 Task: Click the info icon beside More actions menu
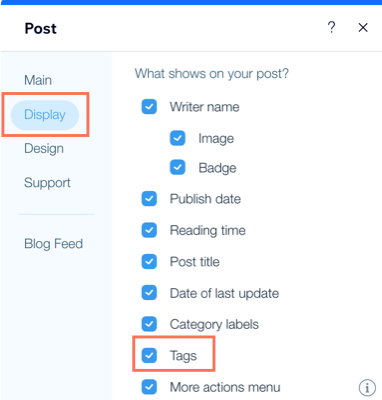pos(367,388)
